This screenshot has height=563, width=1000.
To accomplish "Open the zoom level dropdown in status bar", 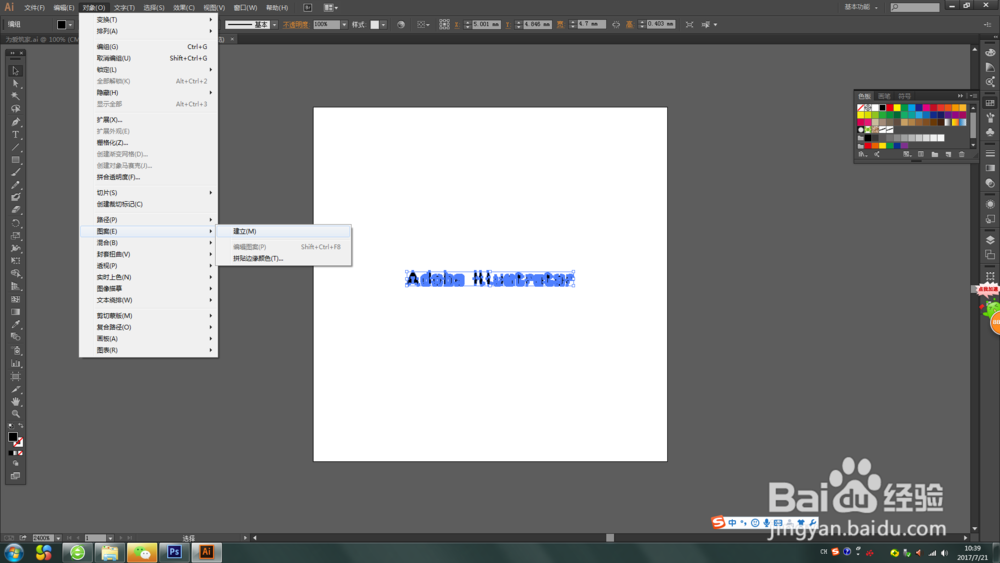I will [x=58, y=538].
